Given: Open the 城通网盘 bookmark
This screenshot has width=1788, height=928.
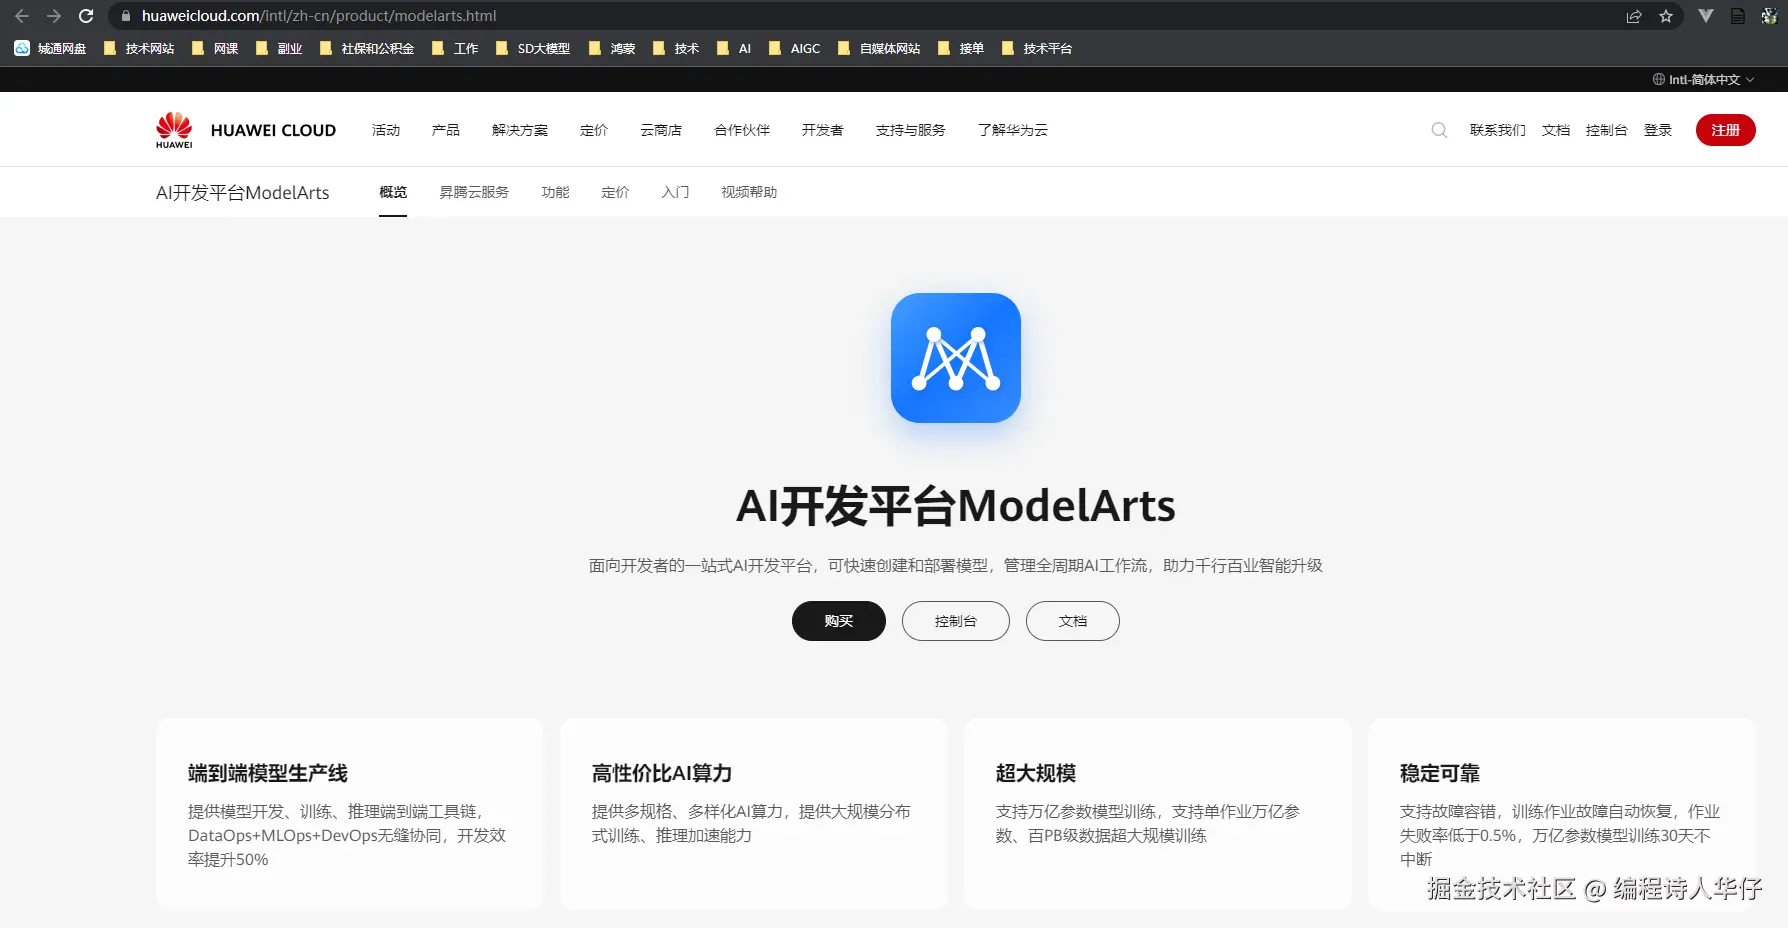Looking at the screenshot, I should point(50,48).
